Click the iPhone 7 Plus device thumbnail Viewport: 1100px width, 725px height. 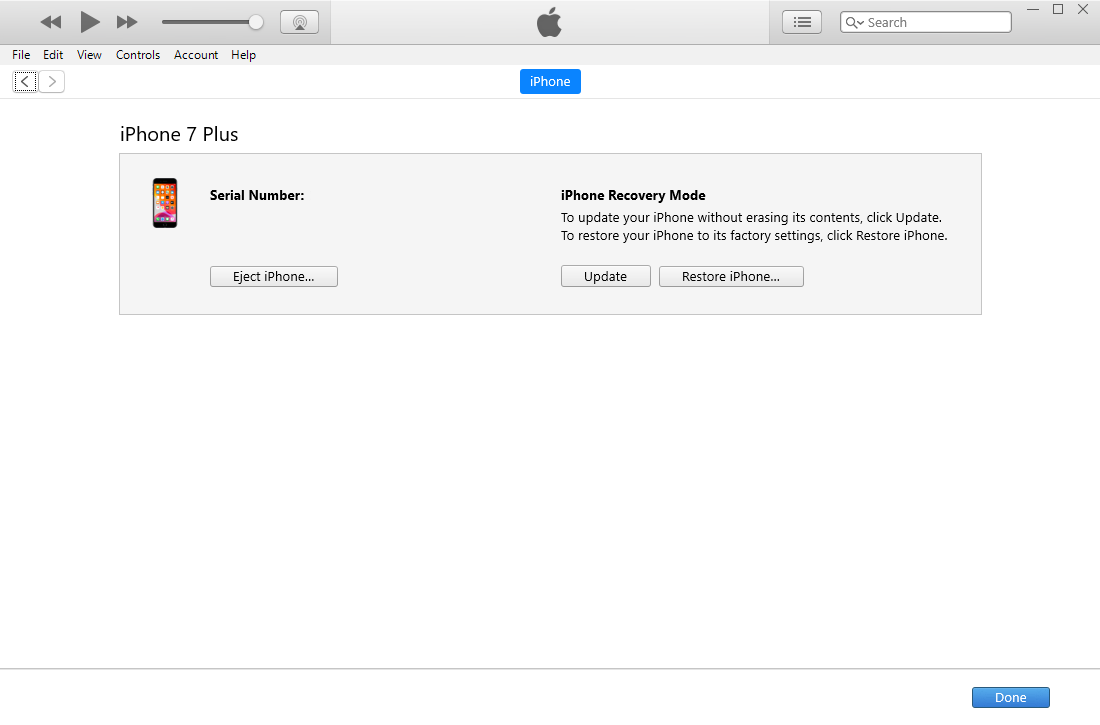[165, 203]
